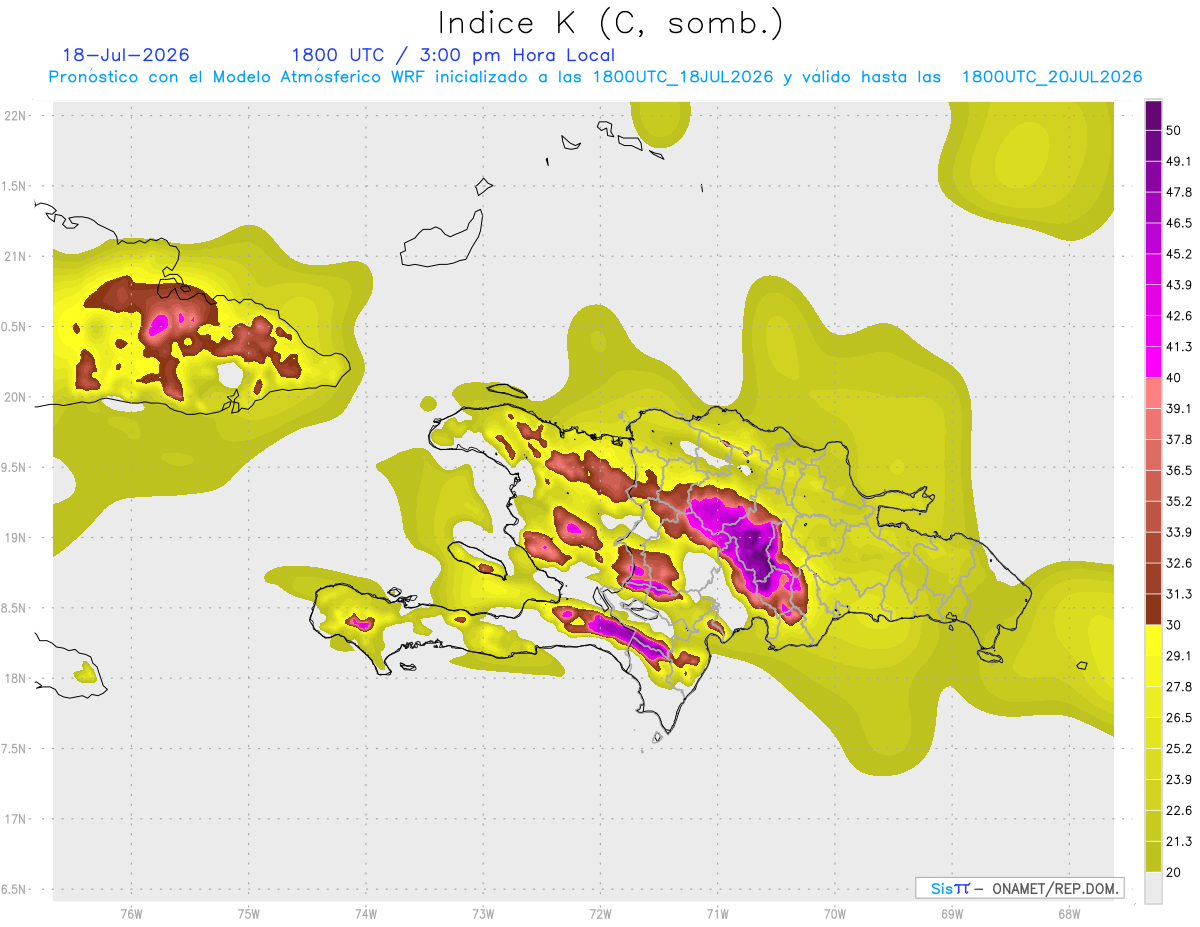The height and width of the screenshot is (927, 1200).
Task: Click the longitude axis label "69W"
Action: tap(951, 914)
